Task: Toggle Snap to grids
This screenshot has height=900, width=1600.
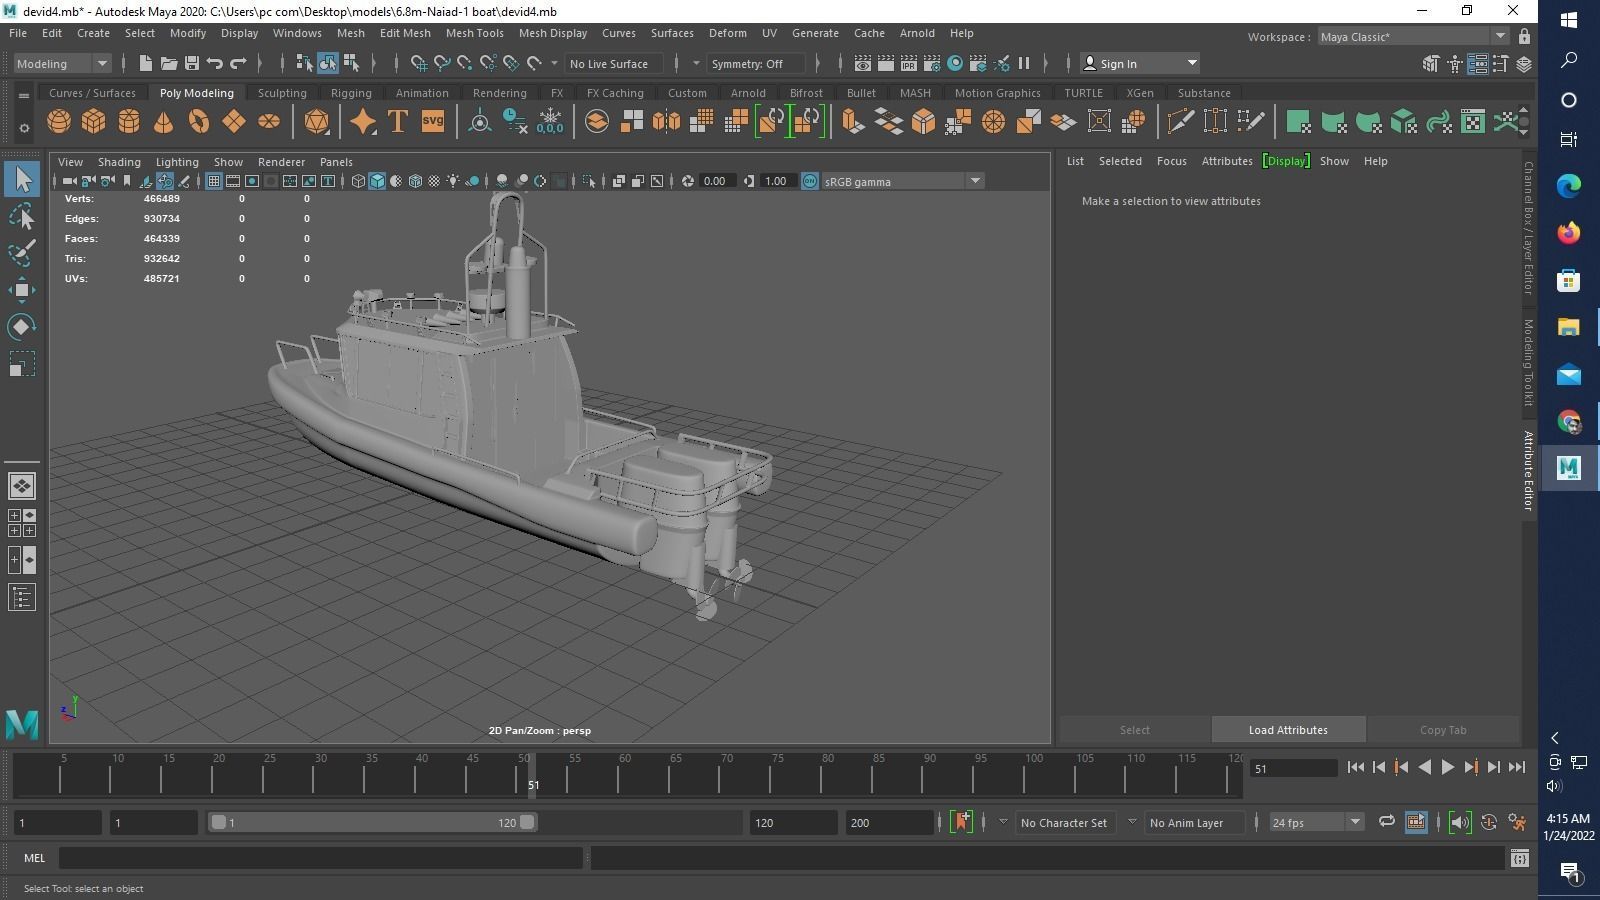Action: pyautogui.click(x=419, y=63)
